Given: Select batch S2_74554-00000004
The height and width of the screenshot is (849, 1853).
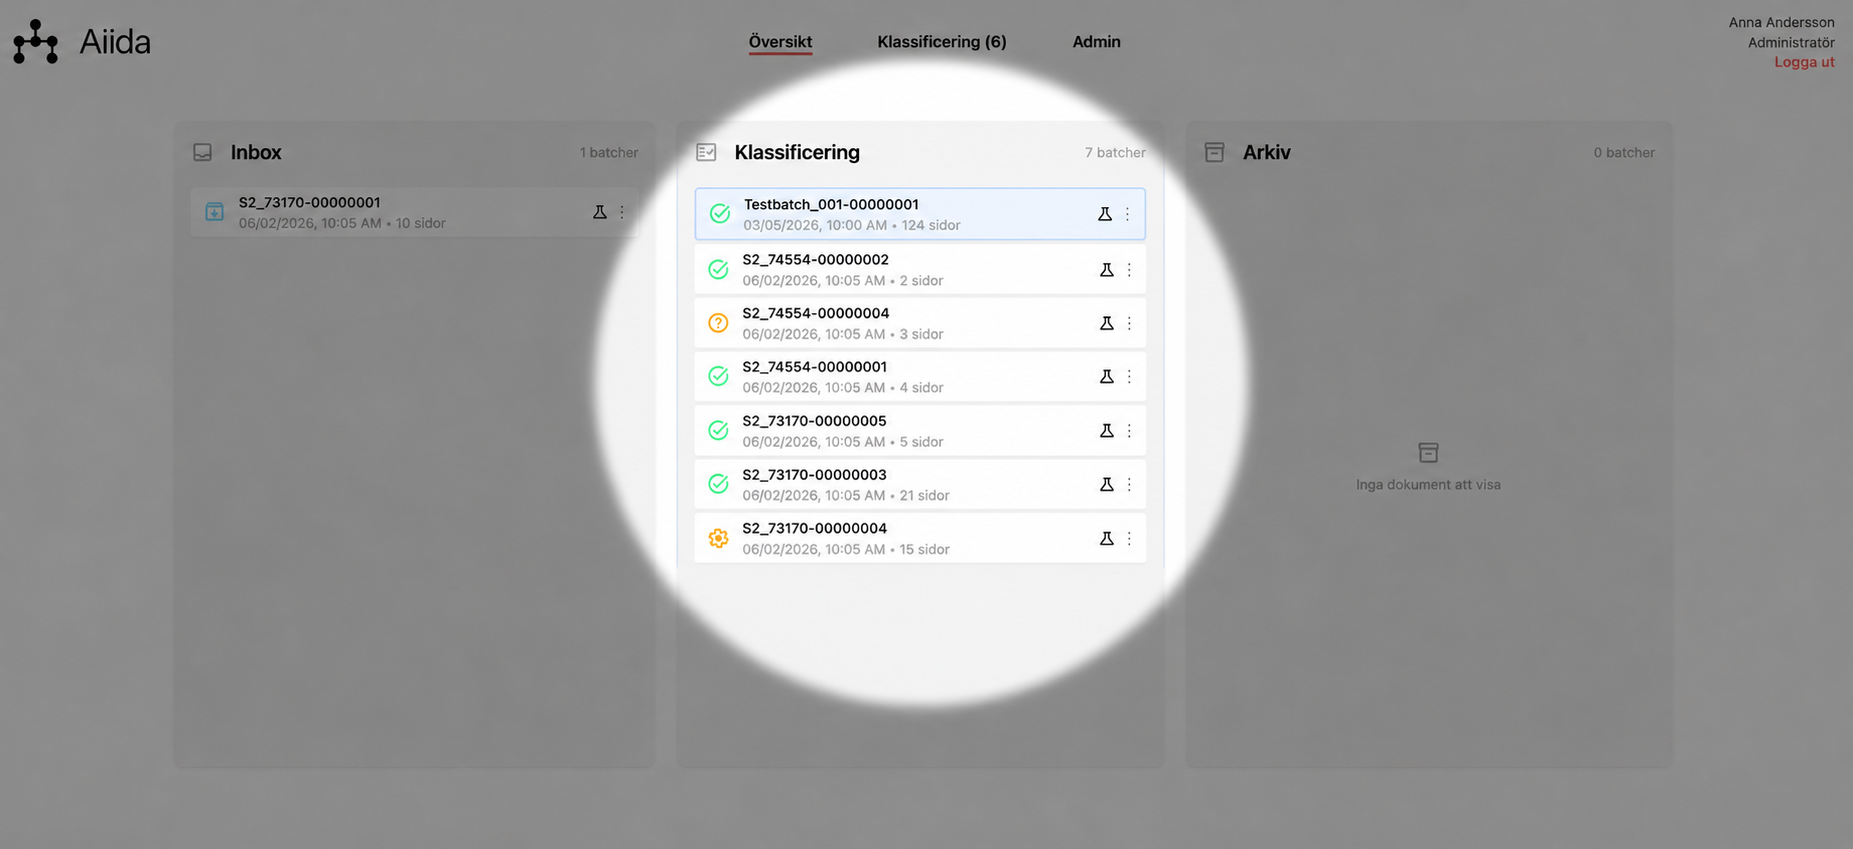Looking at the screenshot, I should (920, 323).
